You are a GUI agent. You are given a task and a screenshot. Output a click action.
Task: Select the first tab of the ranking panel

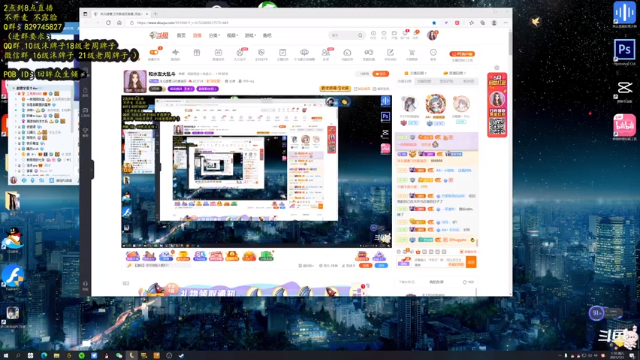coord(404,81)
